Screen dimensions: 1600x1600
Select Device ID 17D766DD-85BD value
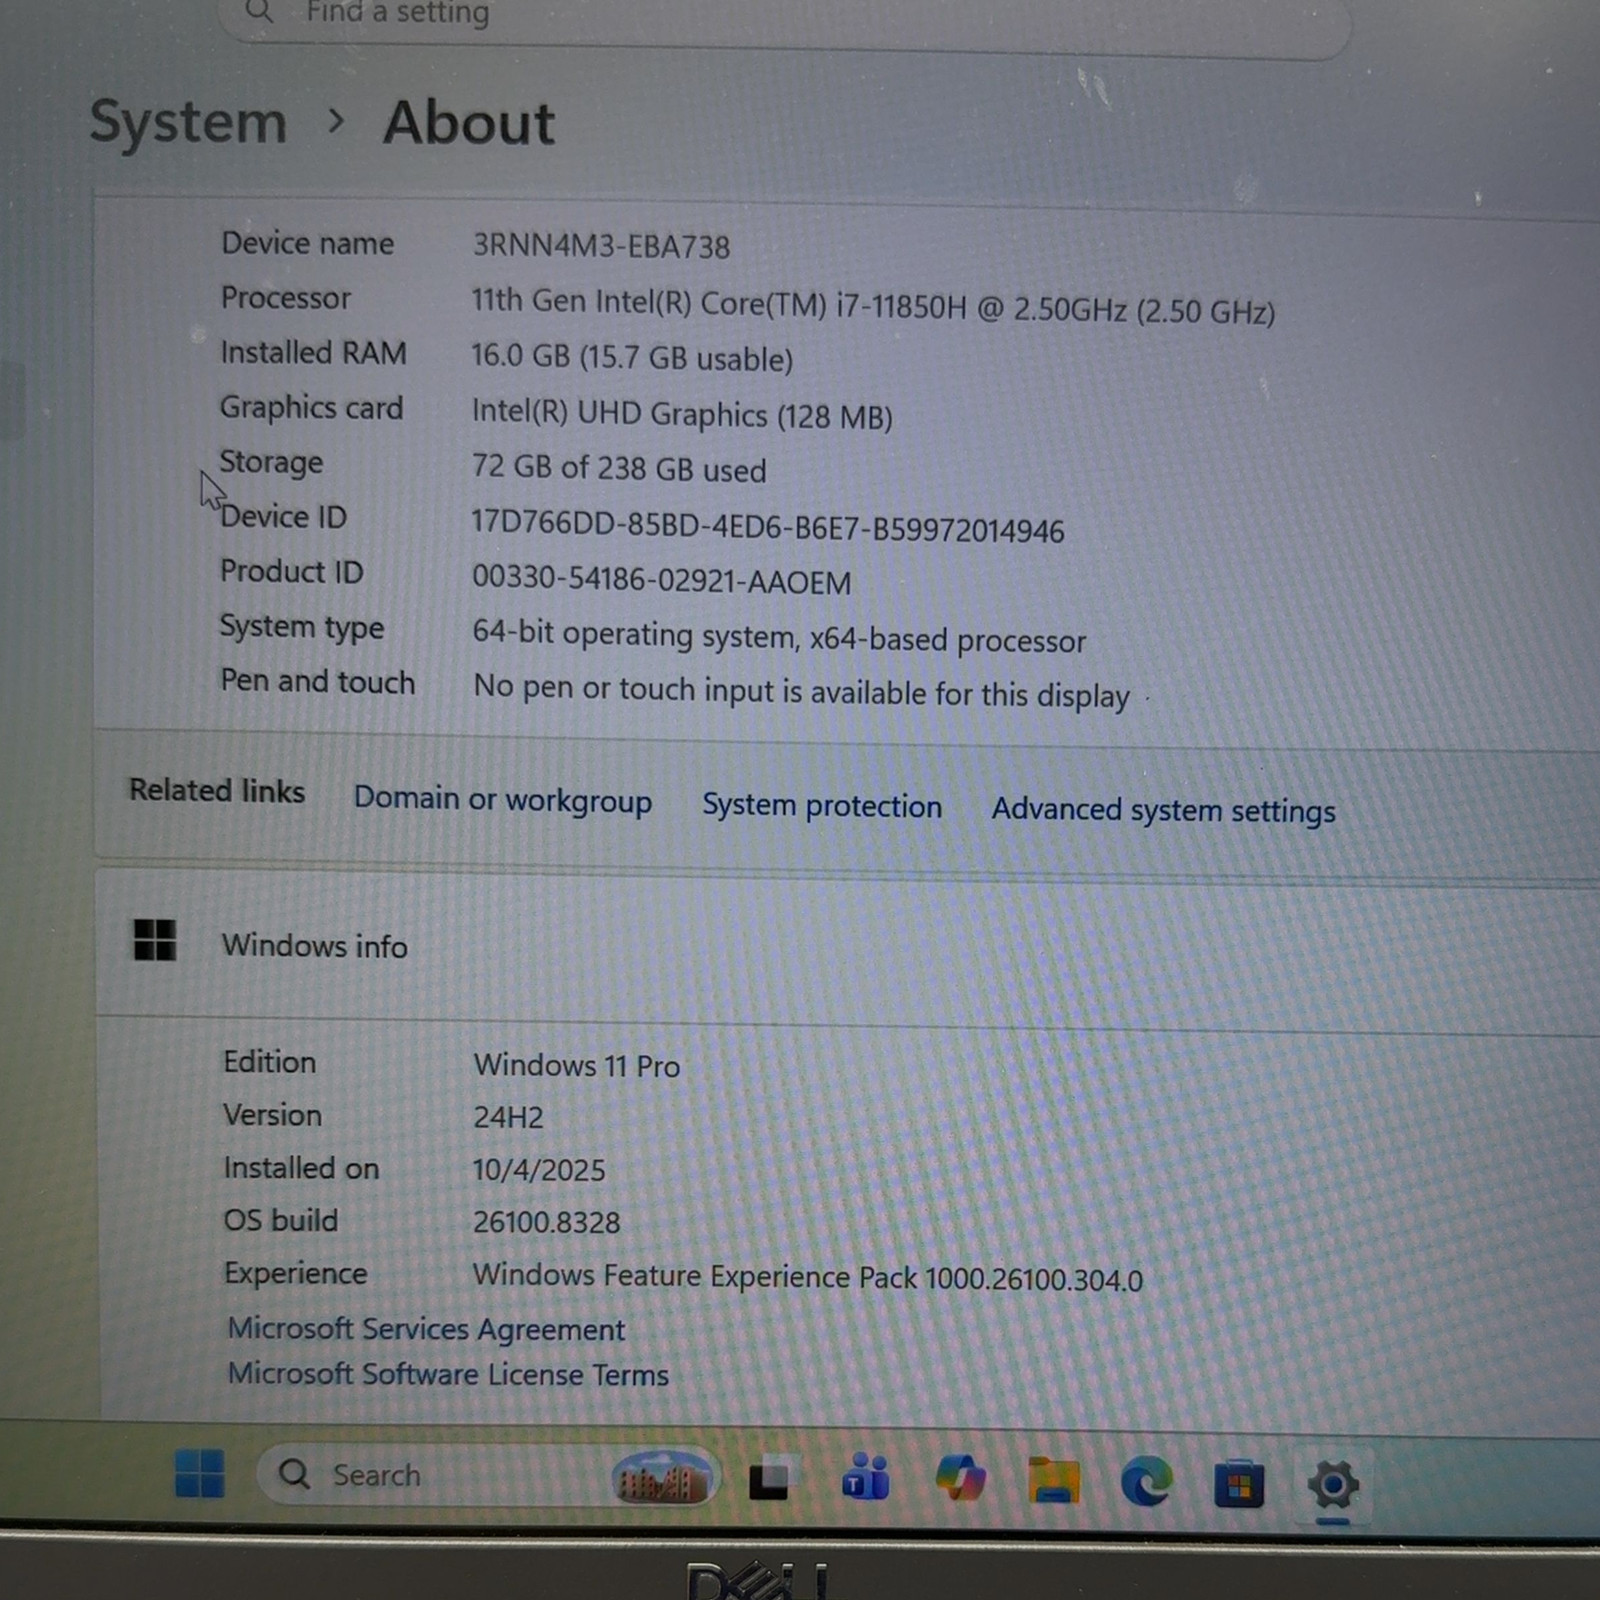coord(768,526)
